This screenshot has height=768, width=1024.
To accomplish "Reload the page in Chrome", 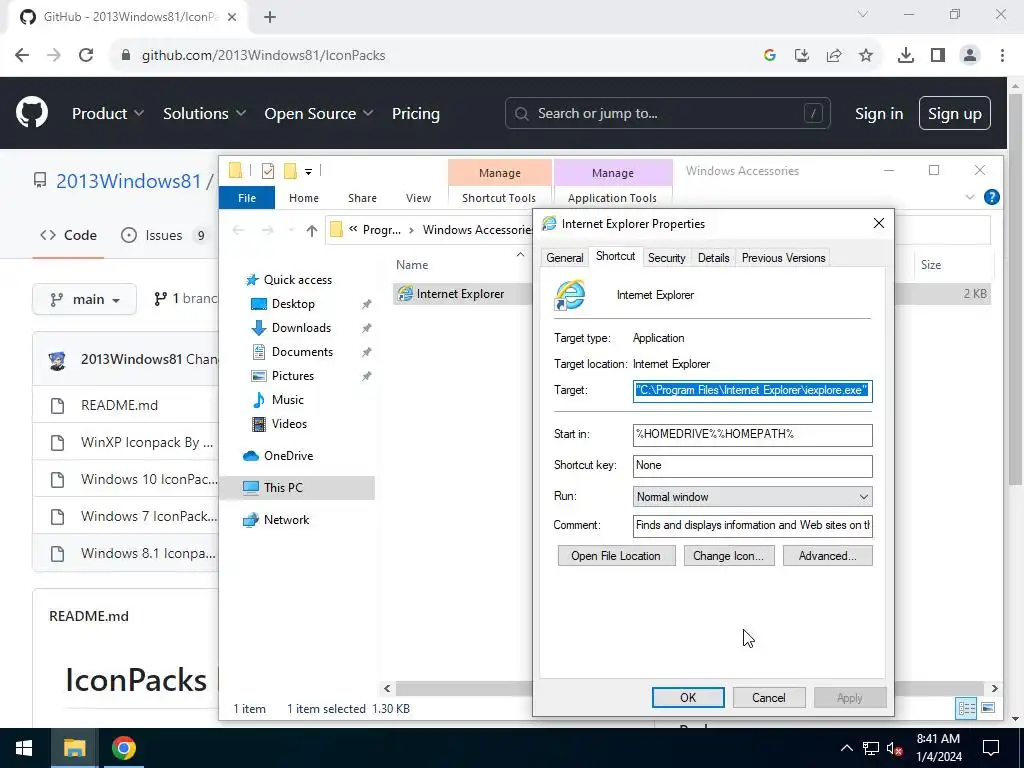I will 86,56.
